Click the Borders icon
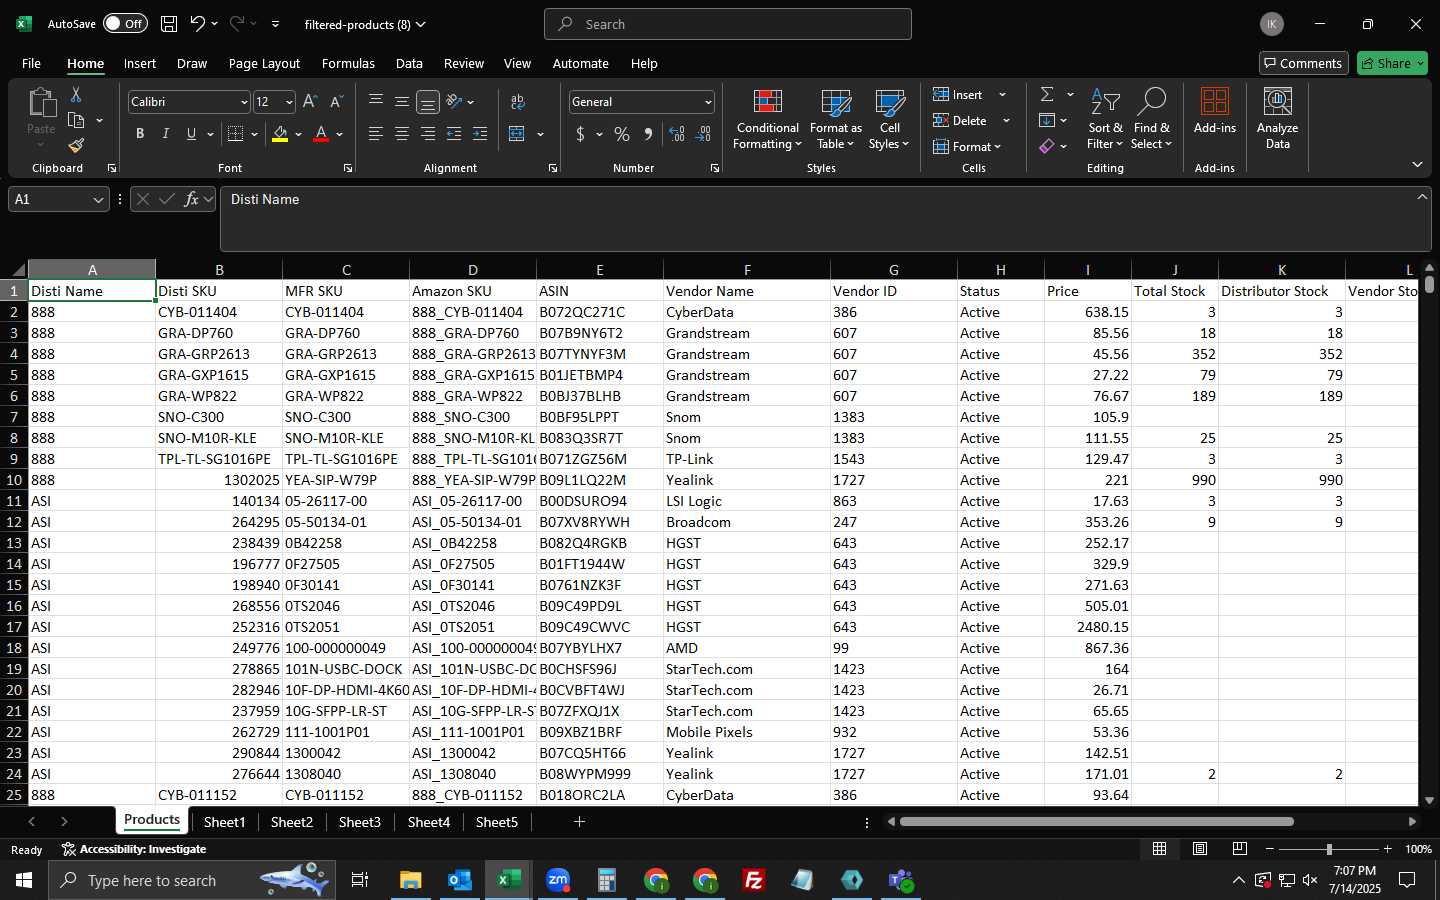The height and width of the screenshot is (900, 1440). (236, 134)
